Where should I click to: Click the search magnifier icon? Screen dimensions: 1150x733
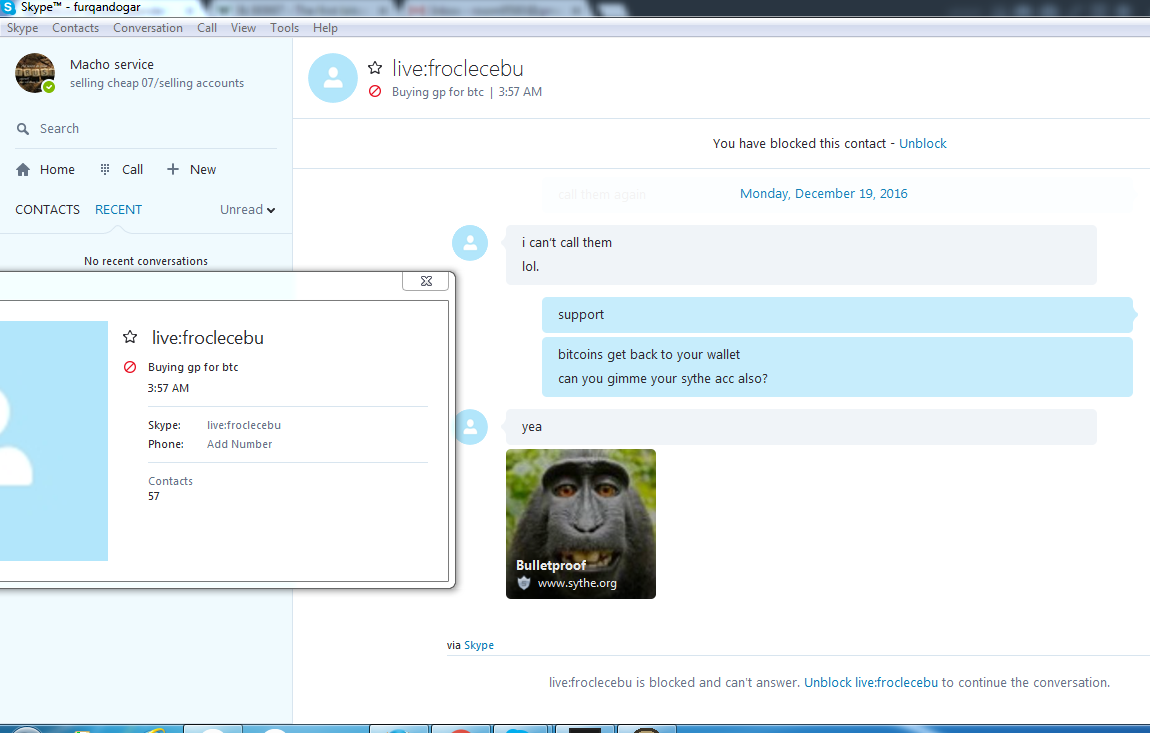pyautogui.click(x=23, y=128)
